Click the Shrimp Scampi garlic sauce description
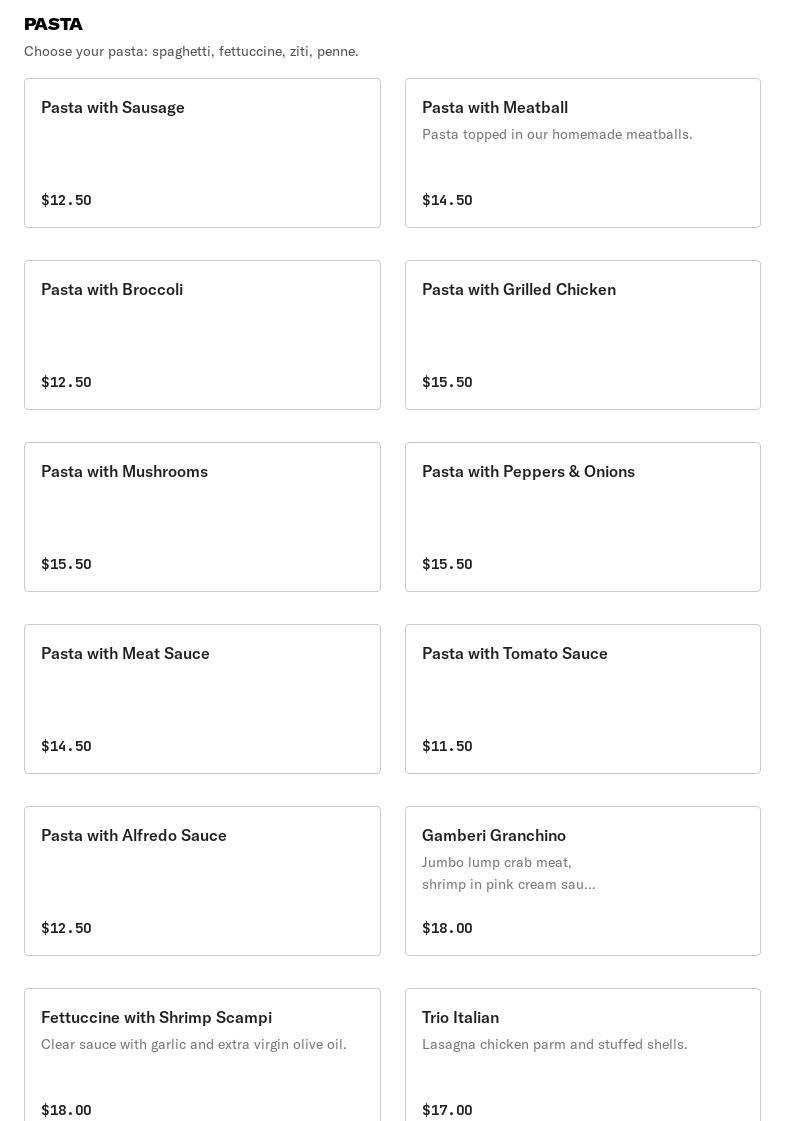 pos(194,1044)
